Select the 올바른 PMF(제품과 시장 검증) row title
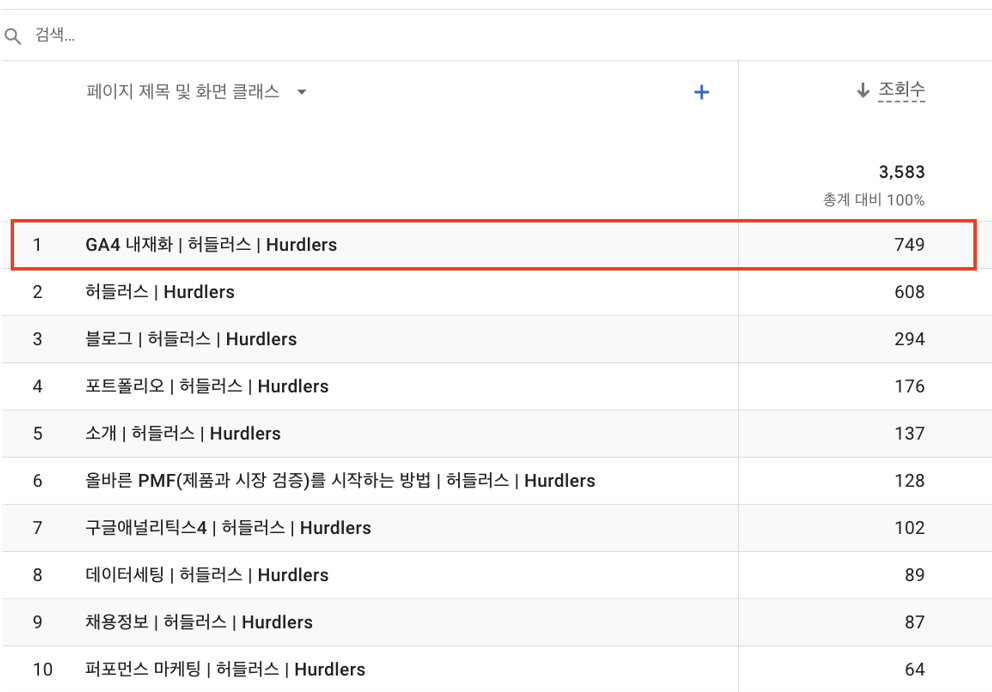This screenshot has height=692, width=992. (340, 481)
